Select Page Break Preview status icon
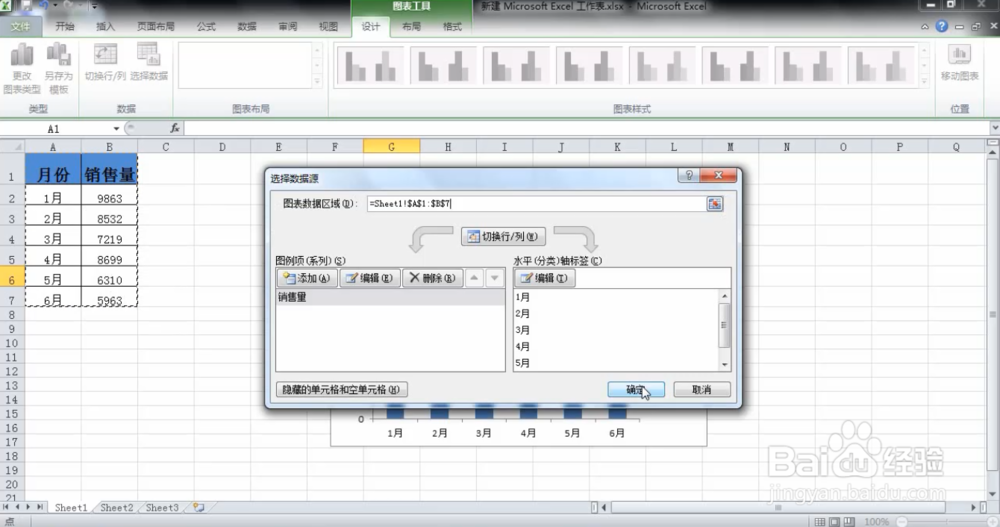Viewport: 1000px width, 527px height. [x=849, y=522]
